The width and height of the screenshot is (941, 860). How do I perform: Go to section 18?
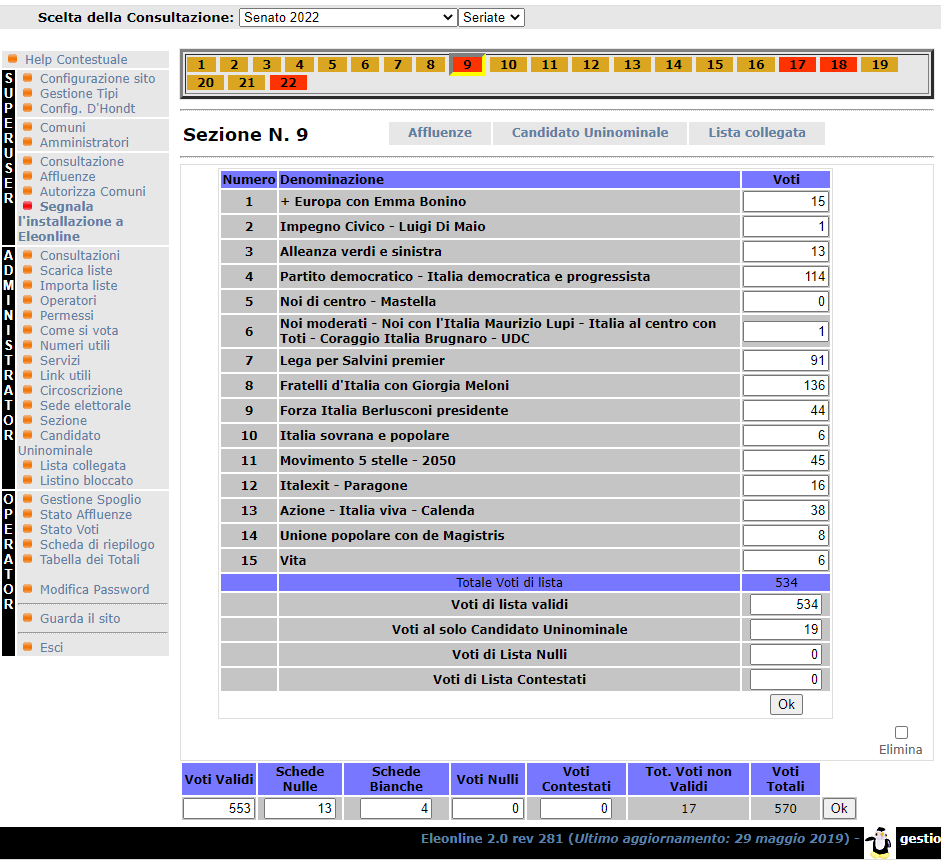pos(838,64)
